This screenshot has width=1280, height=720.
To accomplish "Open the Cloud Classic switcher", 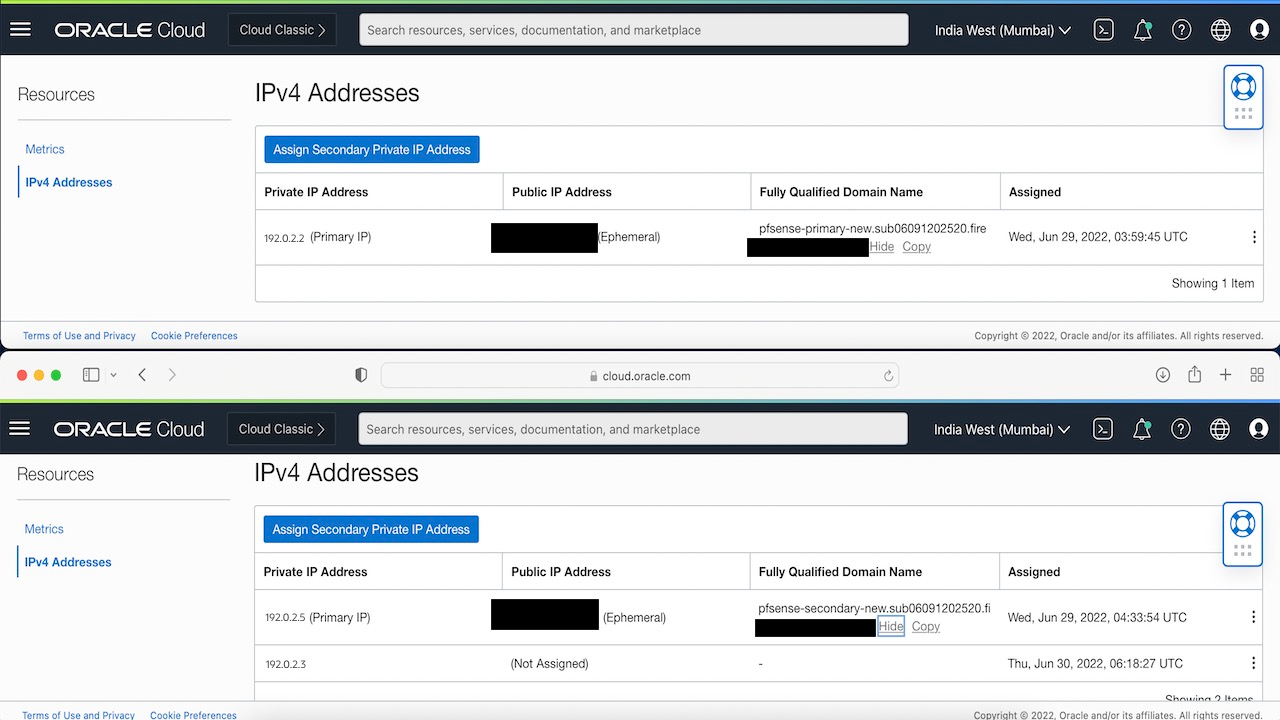I will (x=281, y=29).
